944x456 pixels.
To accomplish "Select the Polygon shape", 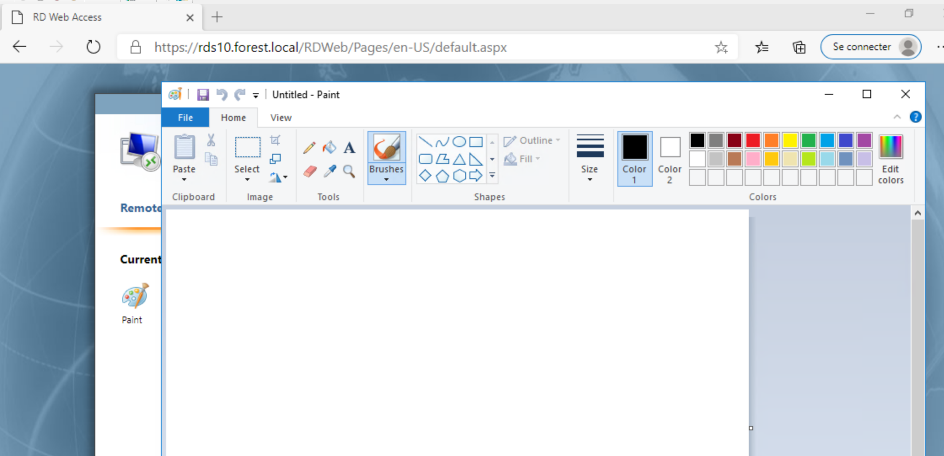I will pyautogui.click(x=442, y=159).
